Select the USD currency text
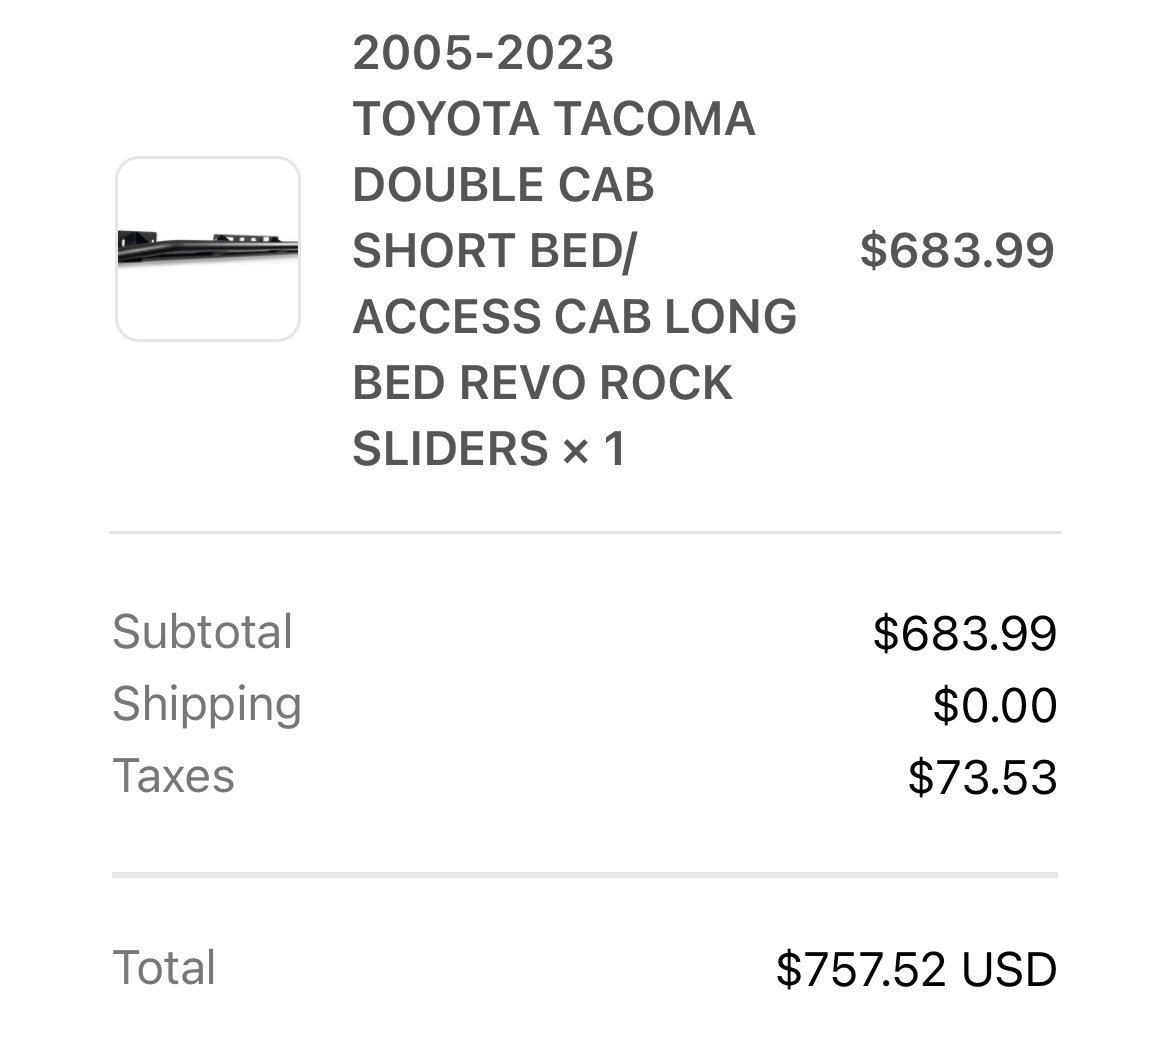Screen dimensions: 1170x1051 pos(1009,969)
